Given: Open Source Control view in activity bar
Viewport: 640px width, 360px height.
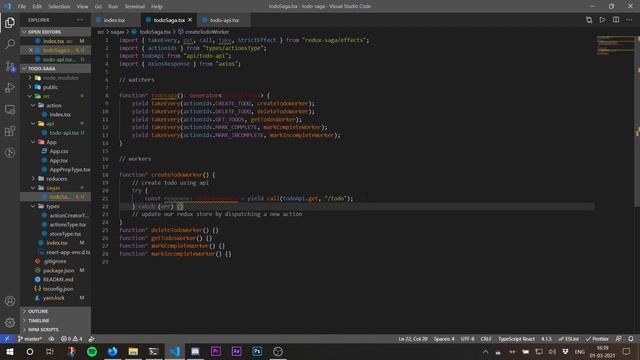Looking at the screenshot, I should 10,66.
